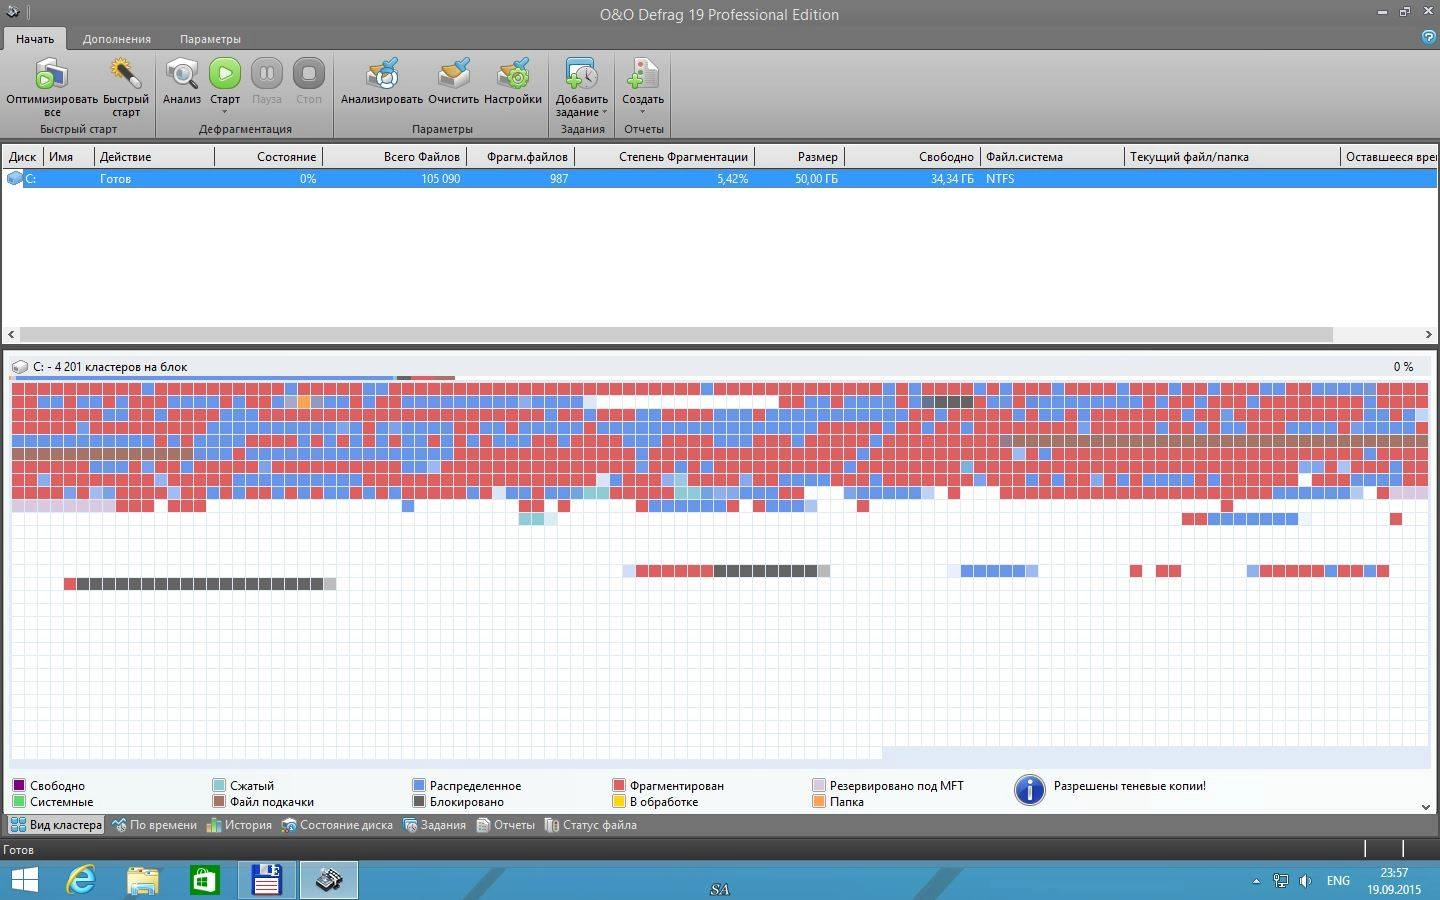Click the drive list scroll-left arrow
Image resolution: width=1440 pixels, height=900 pixels.
click(x=11, y=334)
